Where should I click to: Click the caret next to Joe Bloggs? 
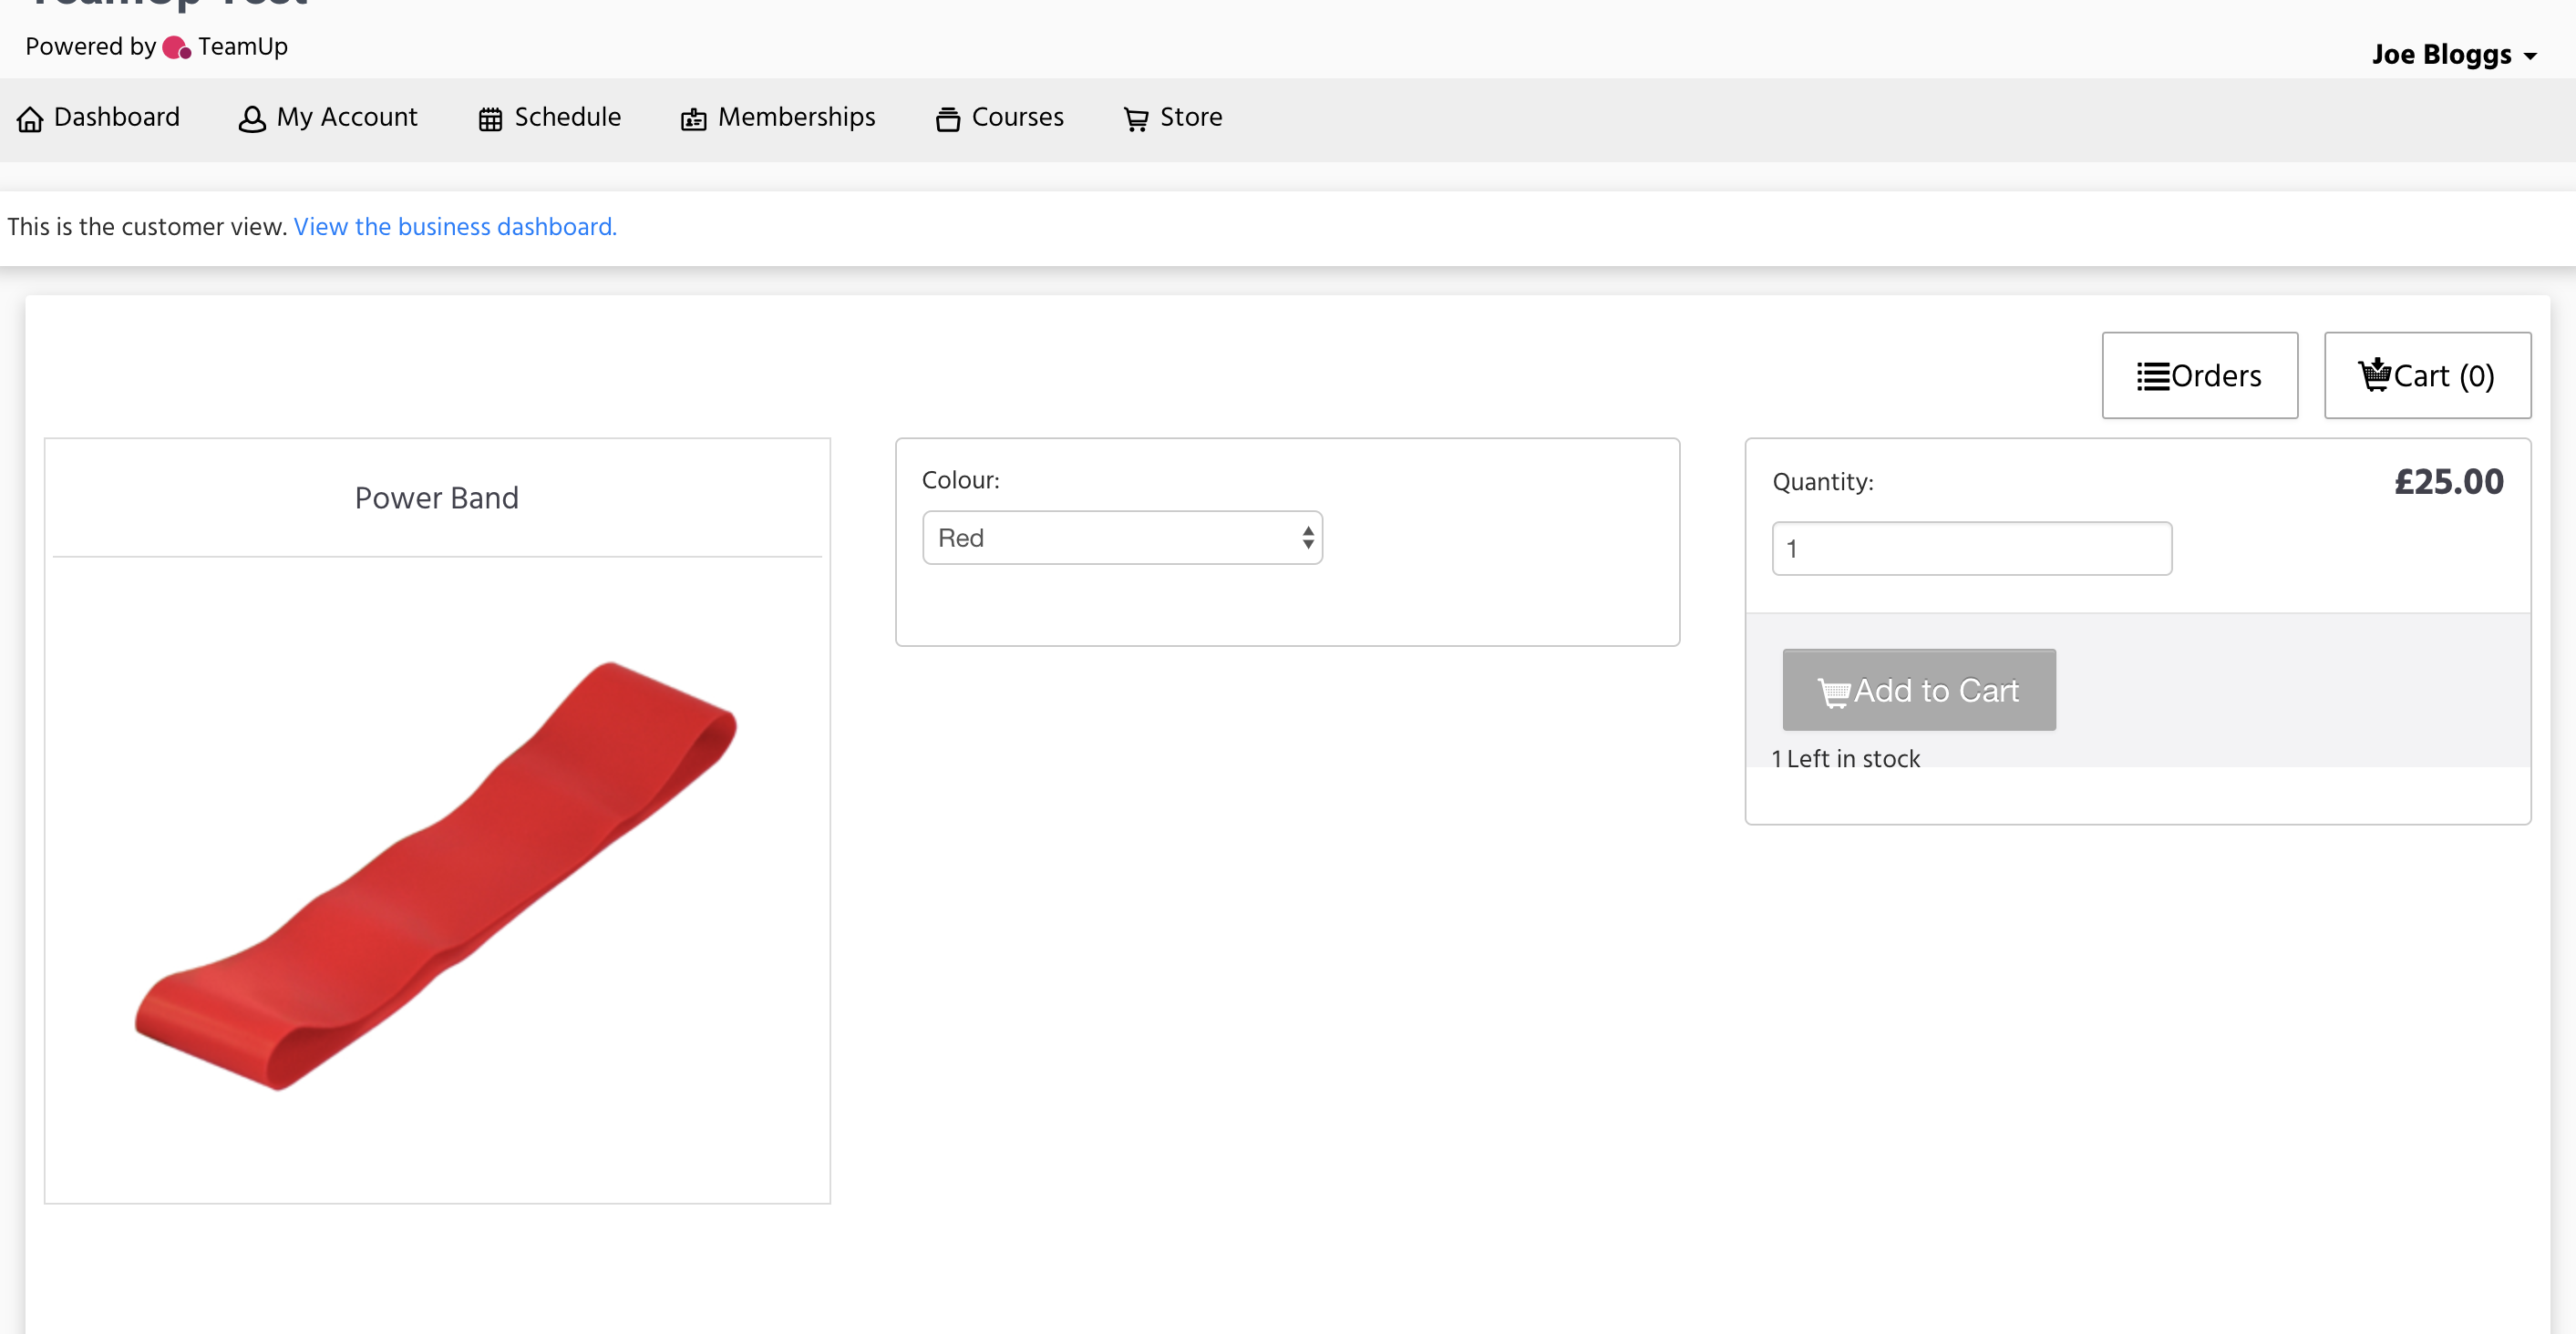click(2530, 57)
